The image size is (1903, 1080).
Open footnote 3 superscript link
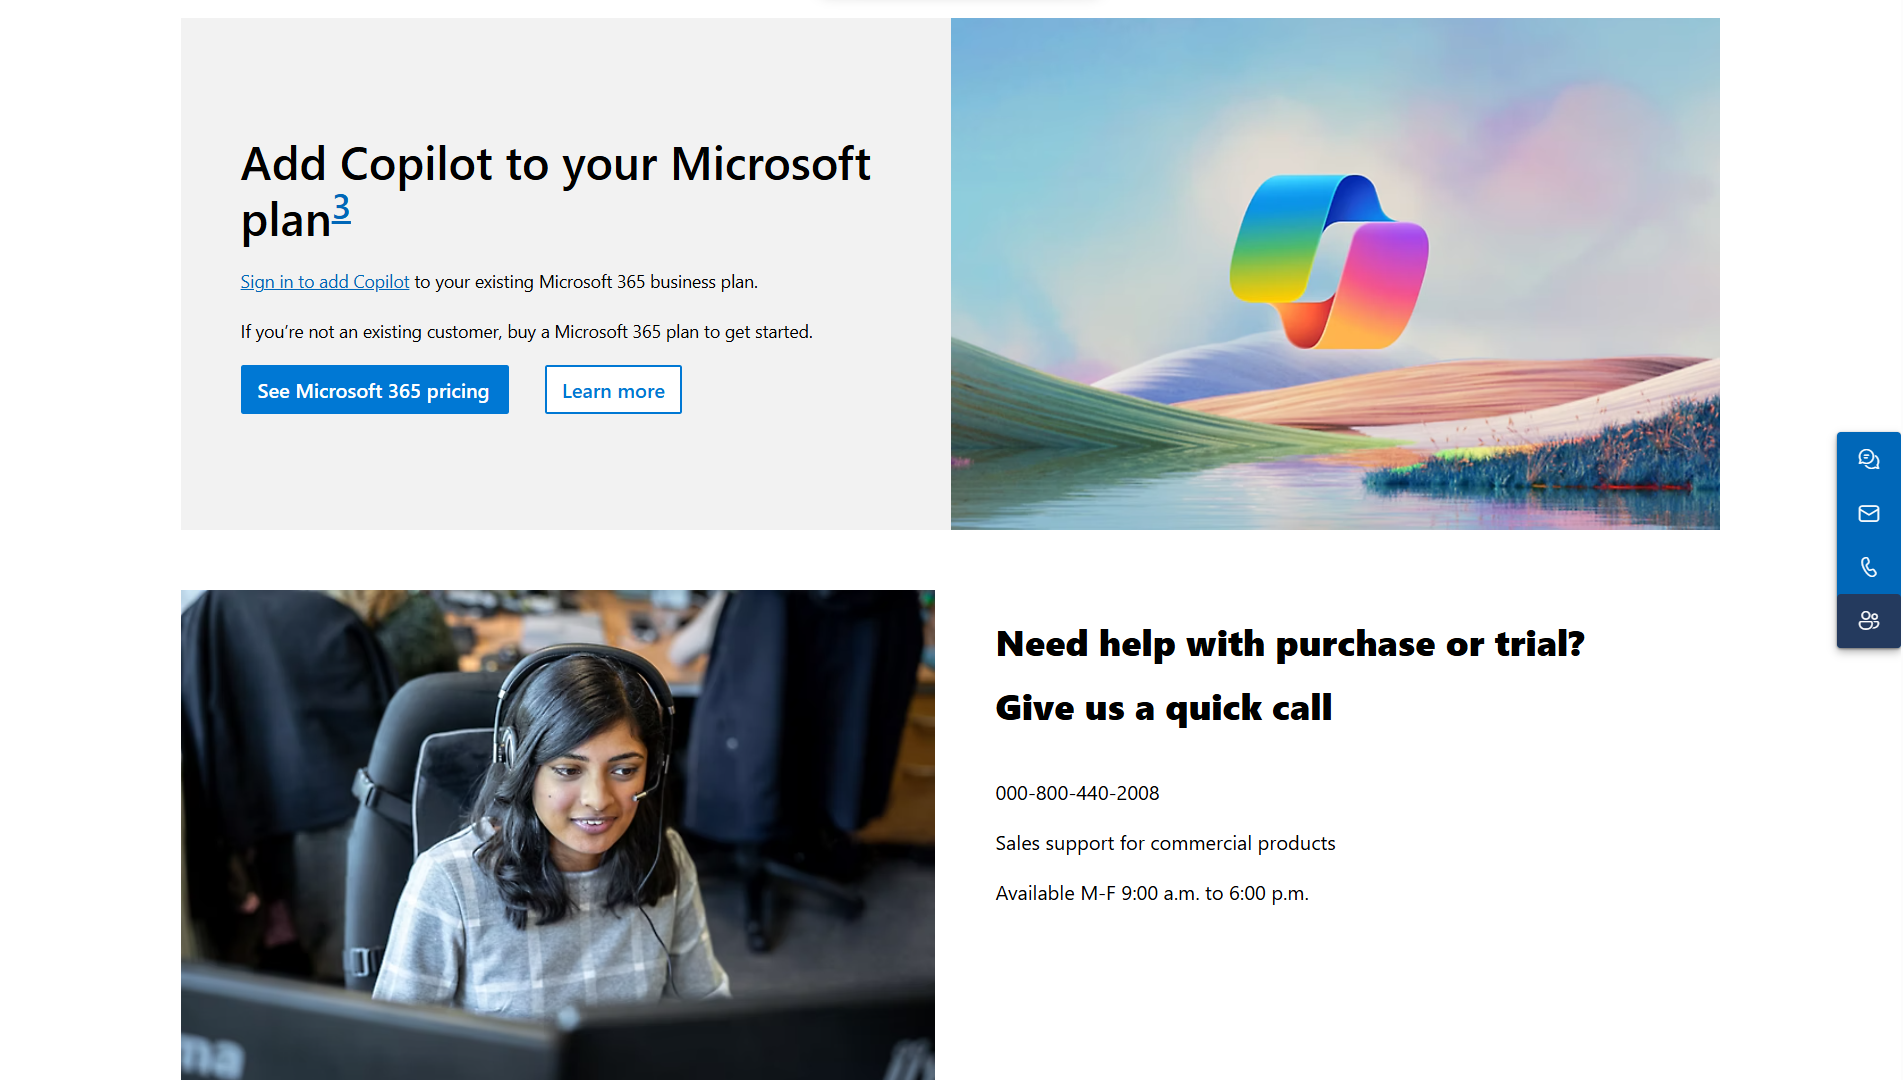tap(342, 207)
